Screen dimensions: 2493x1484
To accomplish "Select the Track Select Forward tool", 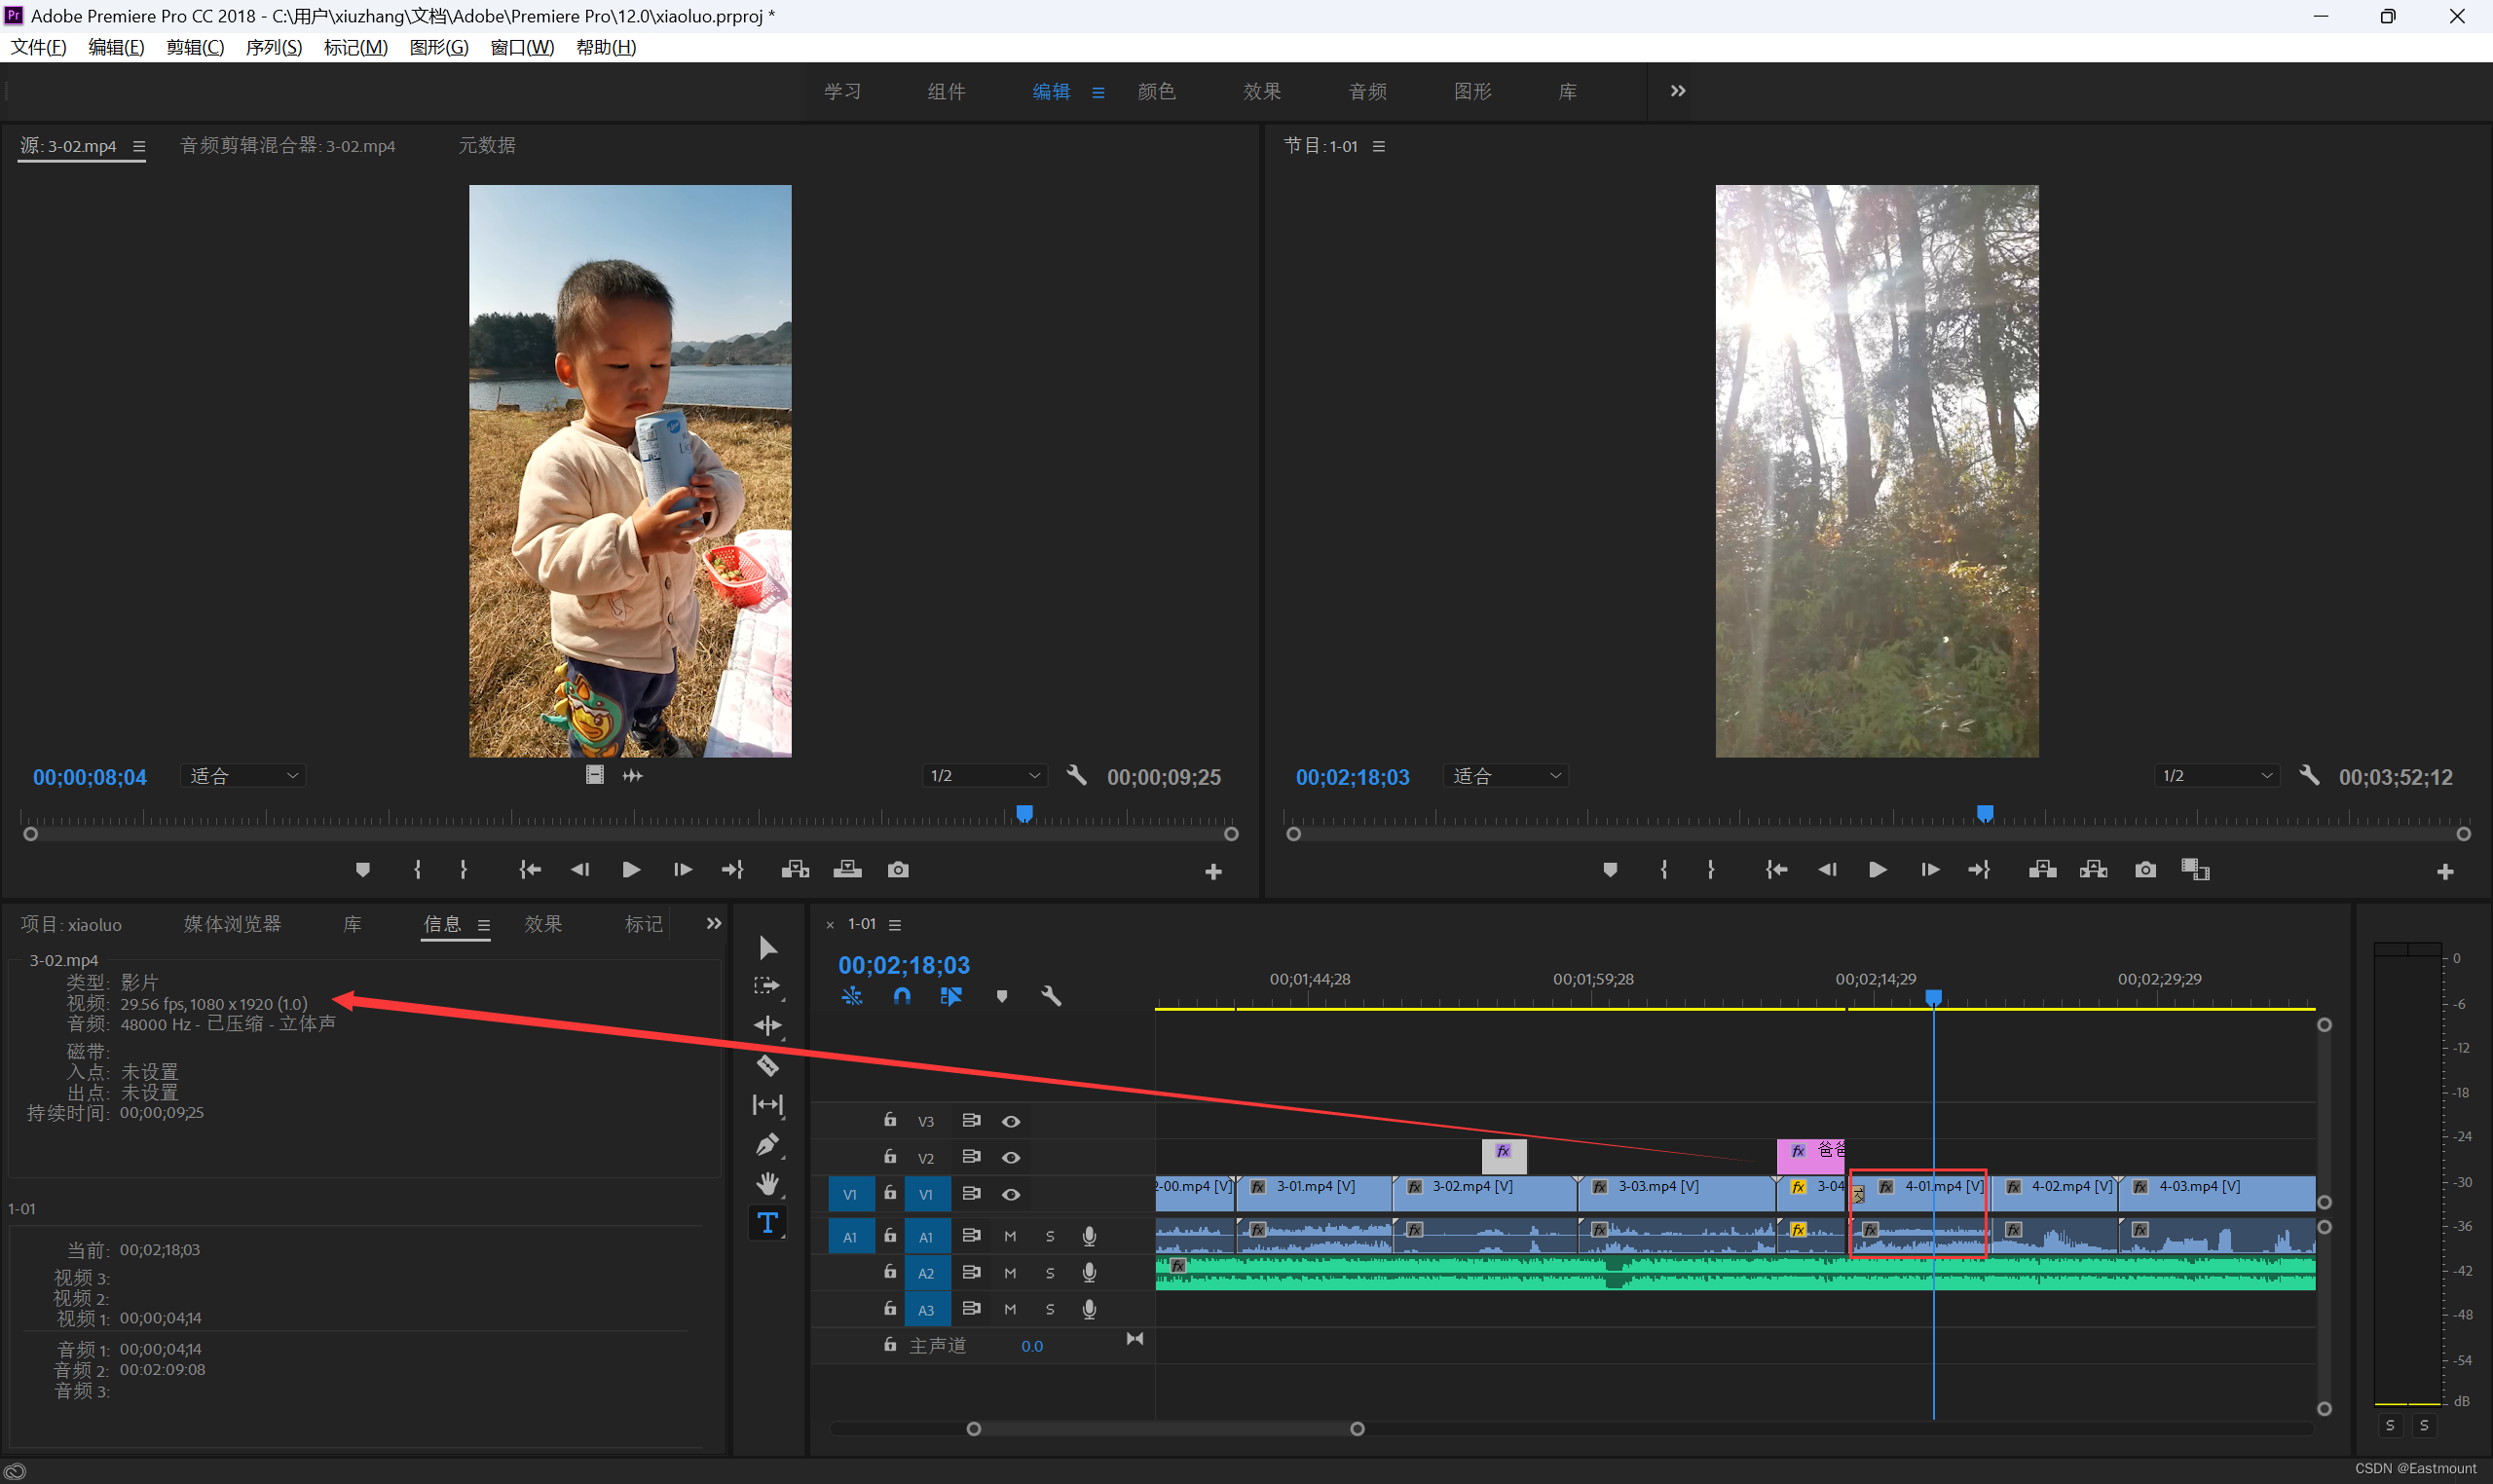I will pos(767,986).
